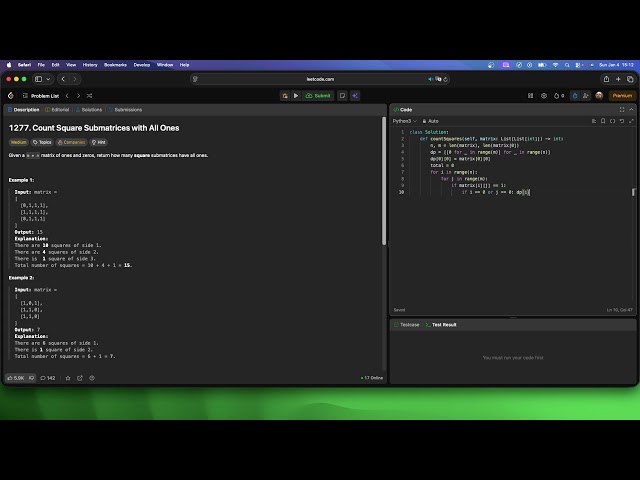Expand the Hint tag
640x480 pixels.
coord(99,142)
